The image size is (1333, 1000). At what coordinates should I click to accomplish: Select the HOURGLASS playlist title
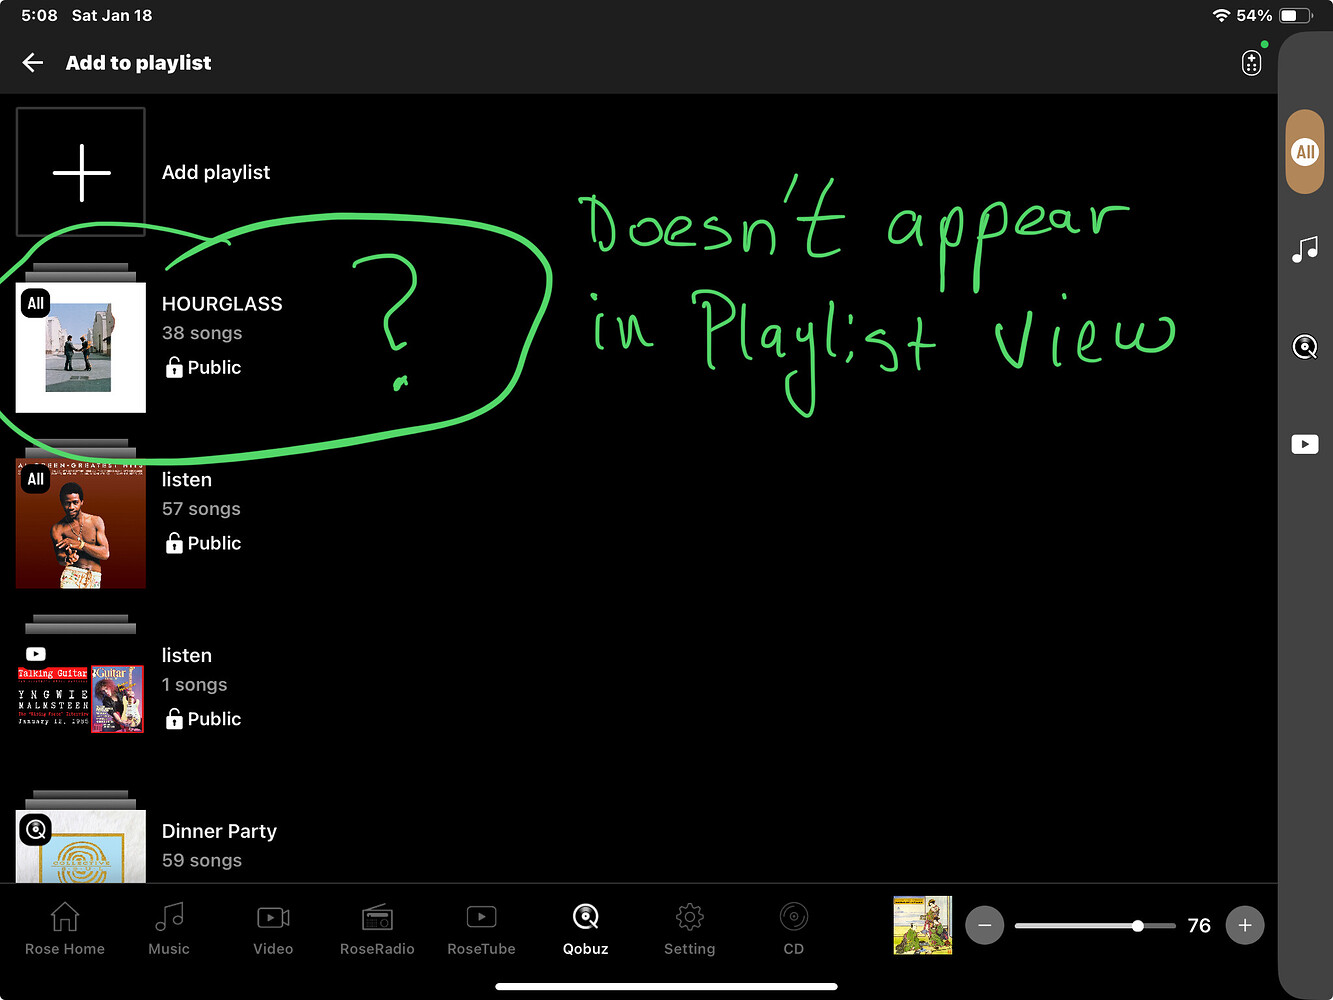coord(222,304)
